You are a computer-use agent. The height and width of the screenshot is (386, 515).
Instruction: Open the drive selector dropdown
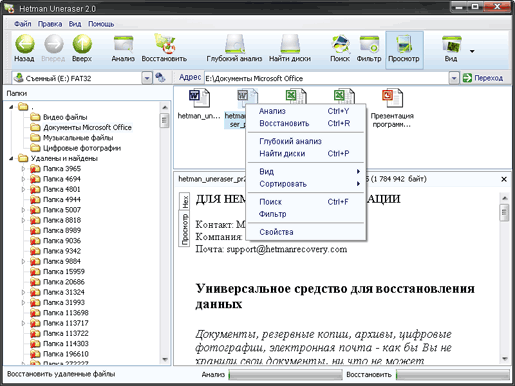147,78
